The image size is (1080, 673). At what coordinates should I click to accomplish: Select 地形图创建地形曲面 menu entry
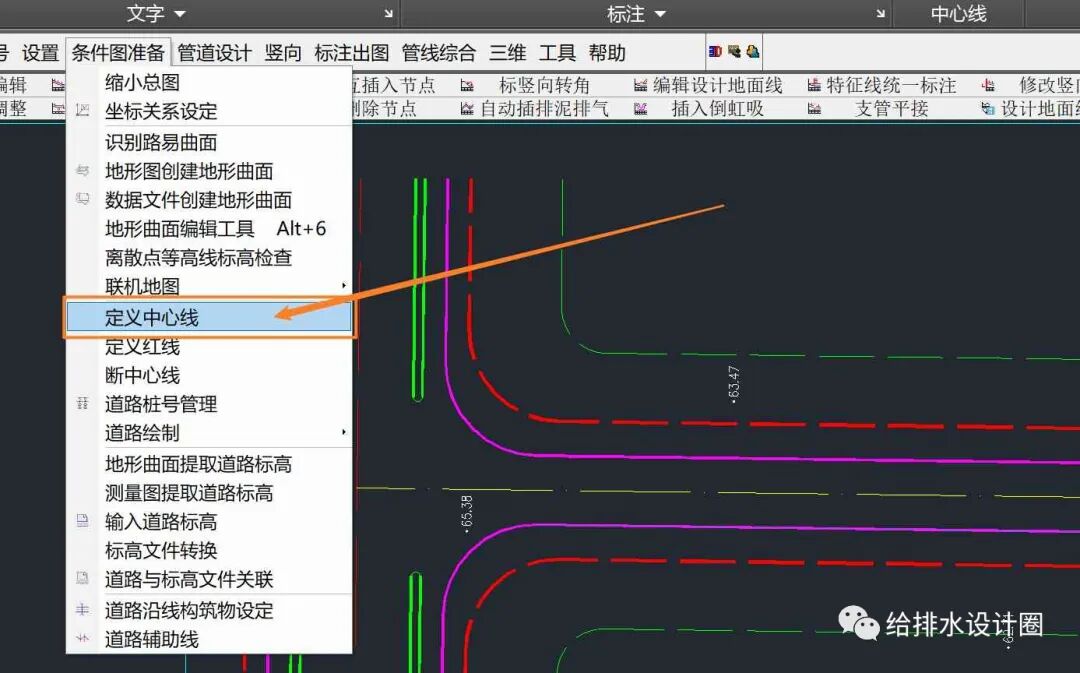pyautogui.click(x=209, y=171)
